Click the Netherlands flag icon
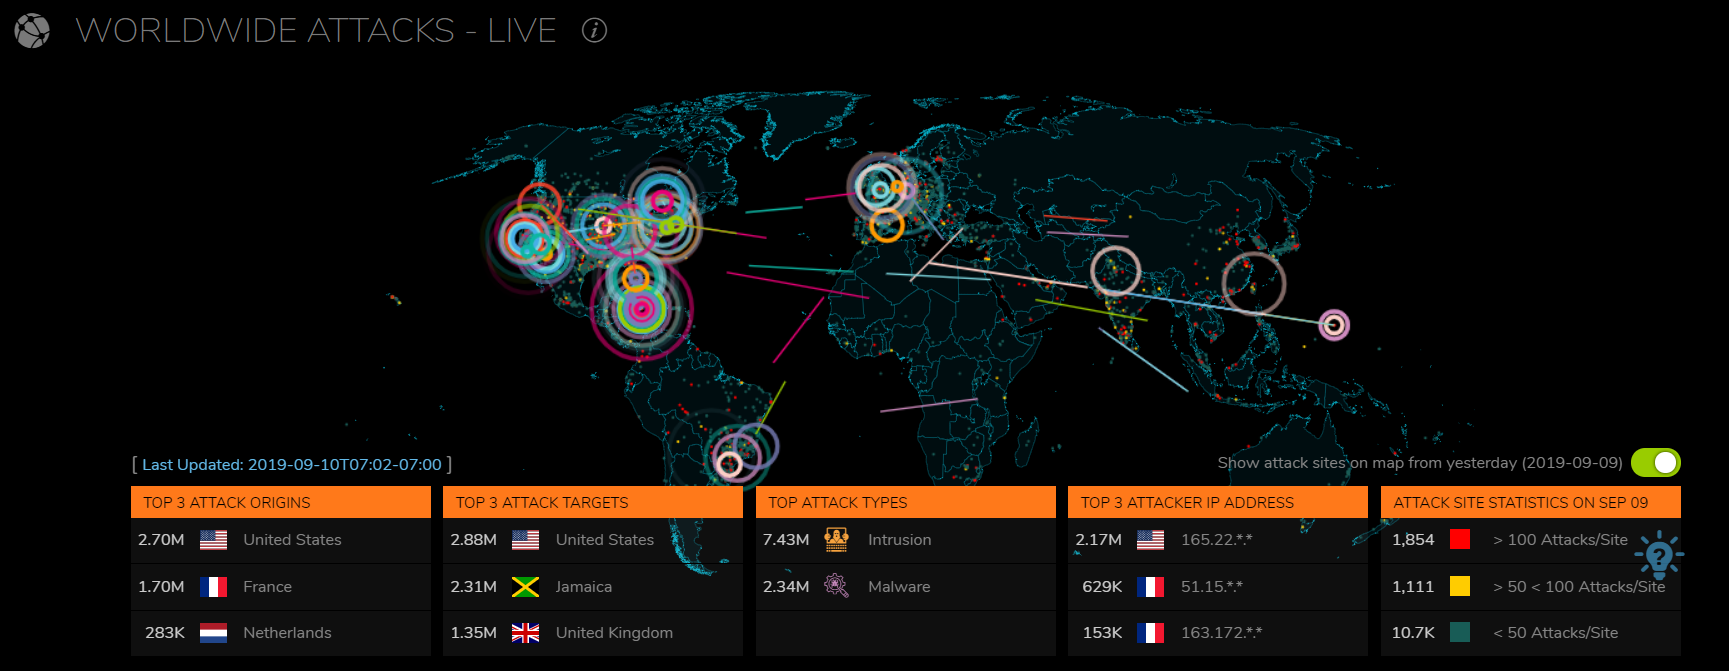Image resolution: width=1729 pixels, height=671 pixels. pos(213,633)
